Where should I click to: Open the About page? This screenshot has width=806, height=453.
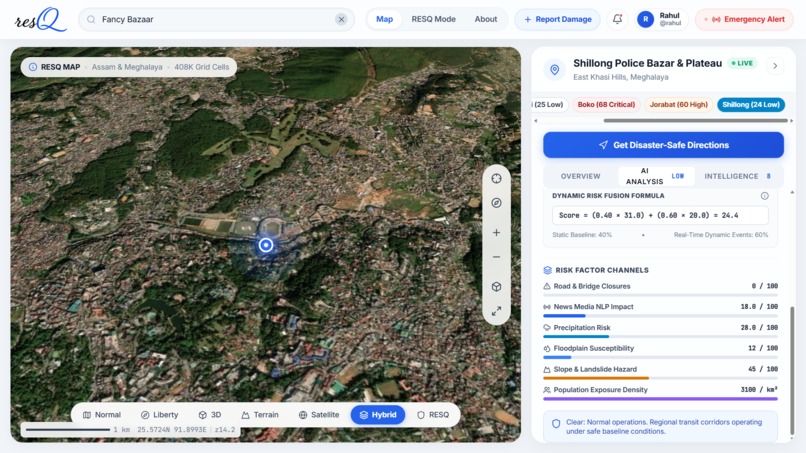pos(486,20)
